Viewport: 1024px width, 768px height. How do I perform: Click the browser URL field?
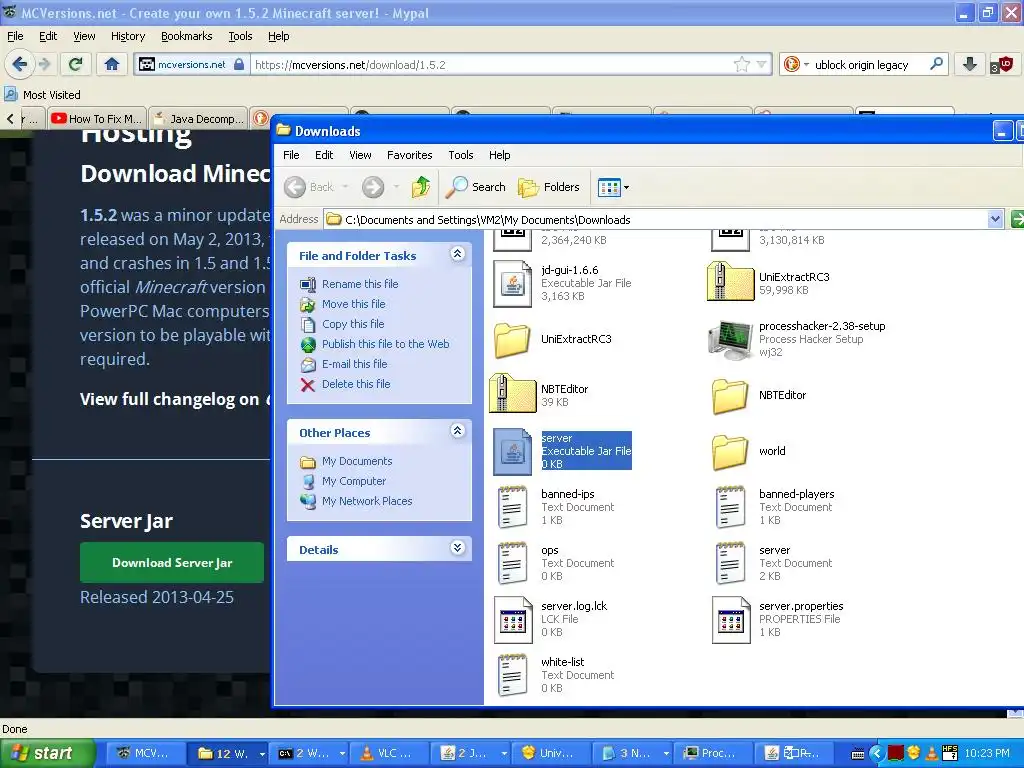click(491, 65)
